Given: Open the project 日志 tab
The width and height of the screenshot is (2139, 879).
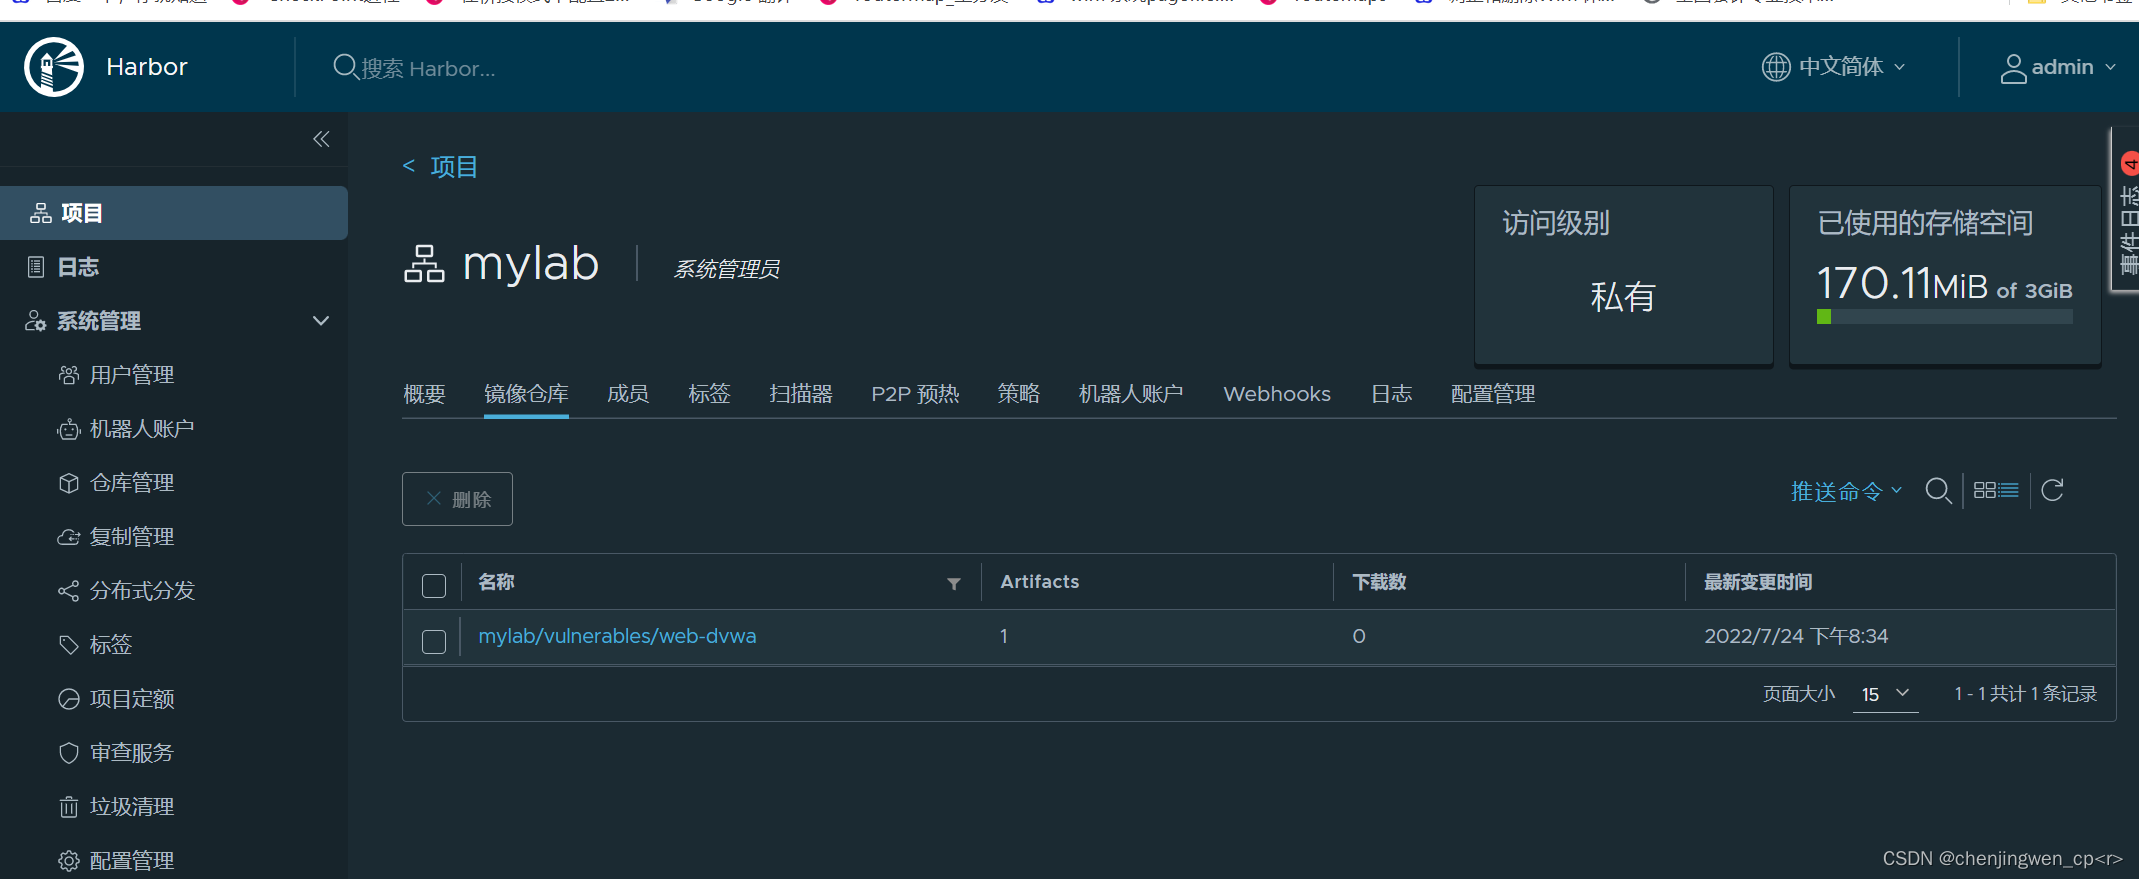Looking at the screenshot, I should (1391, 394).
